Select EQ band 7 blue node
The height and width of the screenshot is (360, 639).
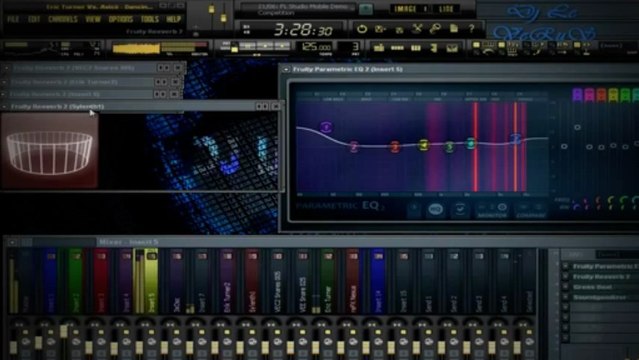click(x=516, y=139)
